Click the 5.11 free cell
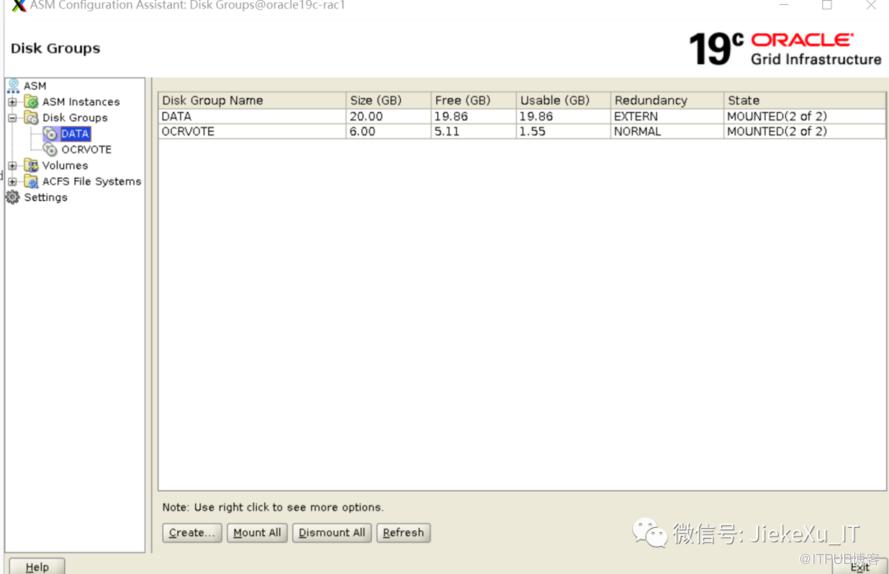This screenshot has height=574, width=889. point(473,132)
